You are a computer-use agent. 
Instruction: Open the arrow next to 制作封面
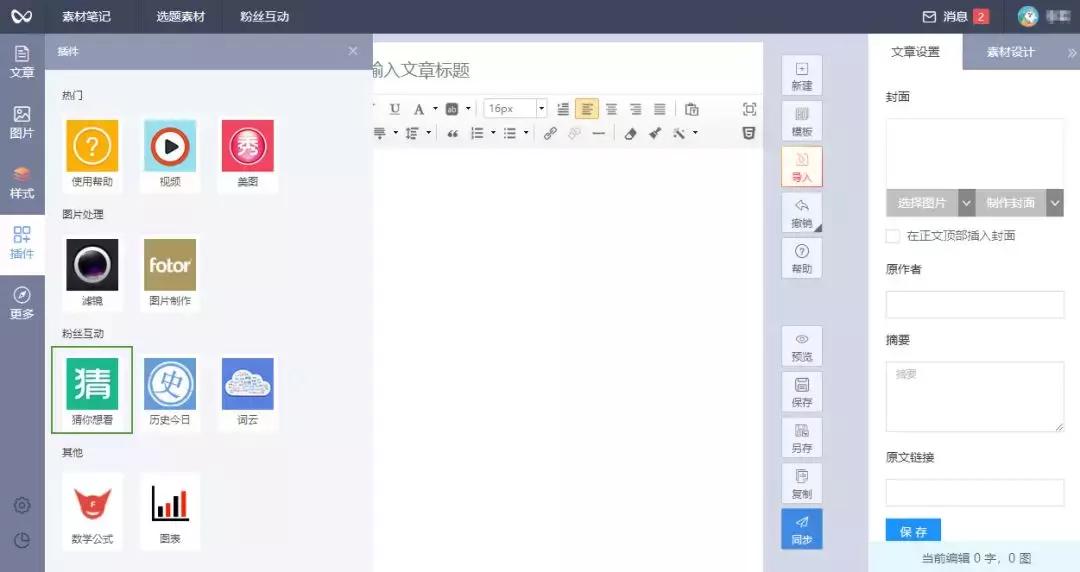[x=1055, y=203]
